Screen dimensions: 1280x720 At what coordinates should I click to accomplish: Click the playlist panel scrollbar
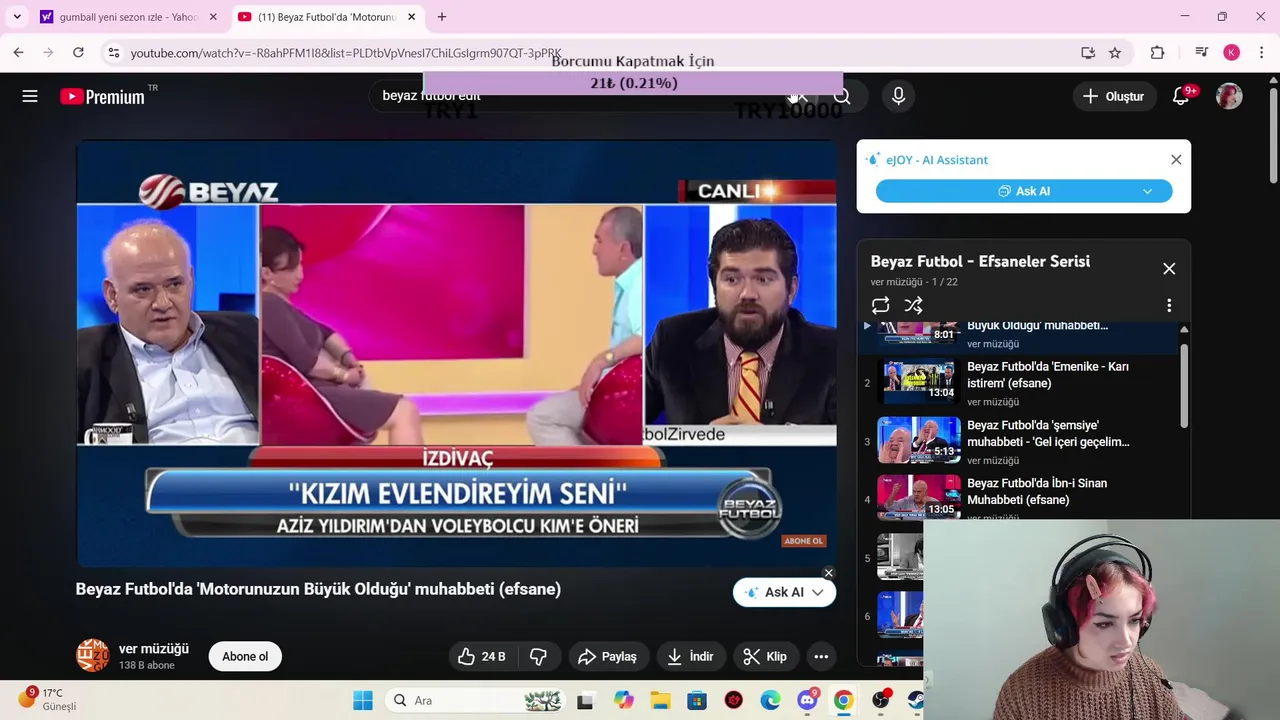[1184, 386]
